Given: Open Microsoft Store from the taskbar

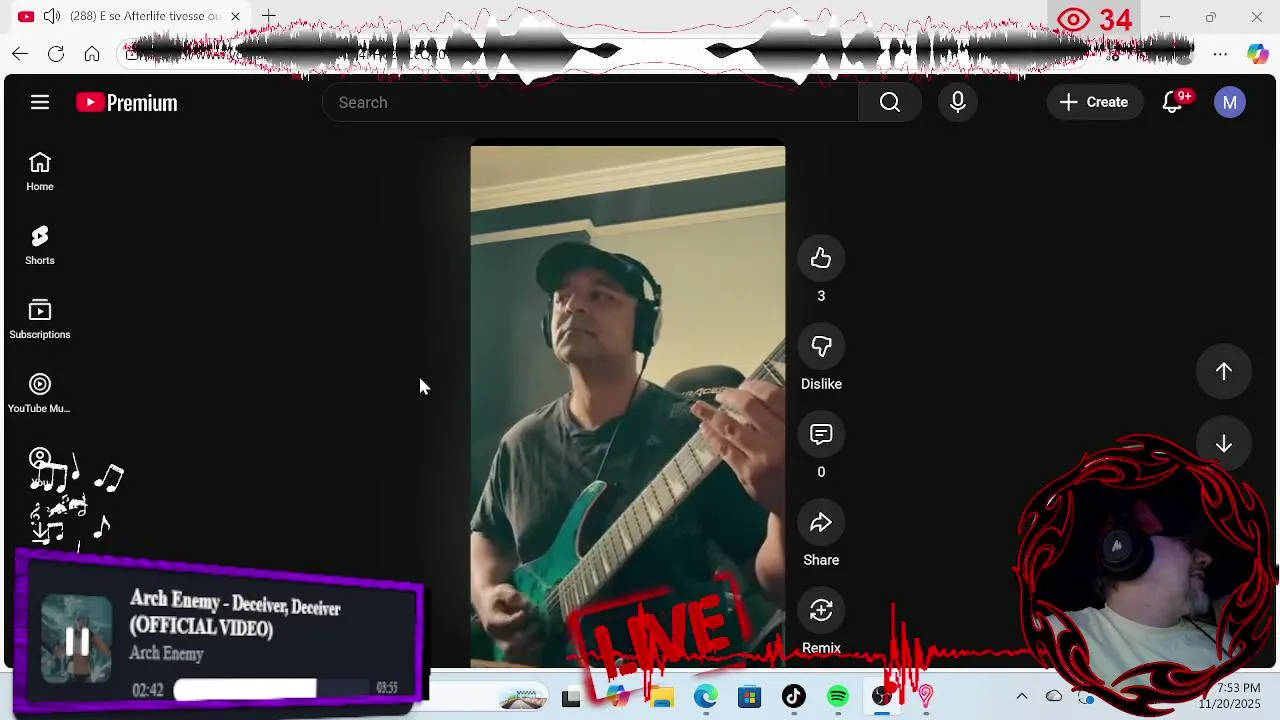Looking at the screenshot, I should pyautogui.click(x=749, y=697).
